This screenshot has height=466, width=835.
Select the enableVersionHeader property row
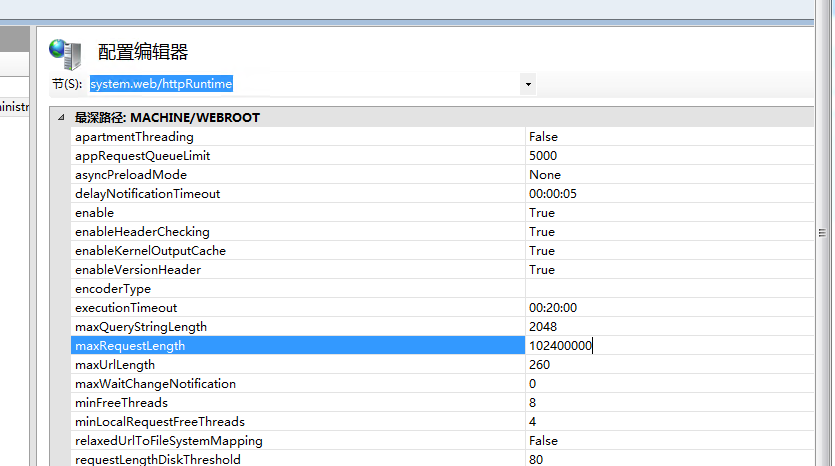138,270
